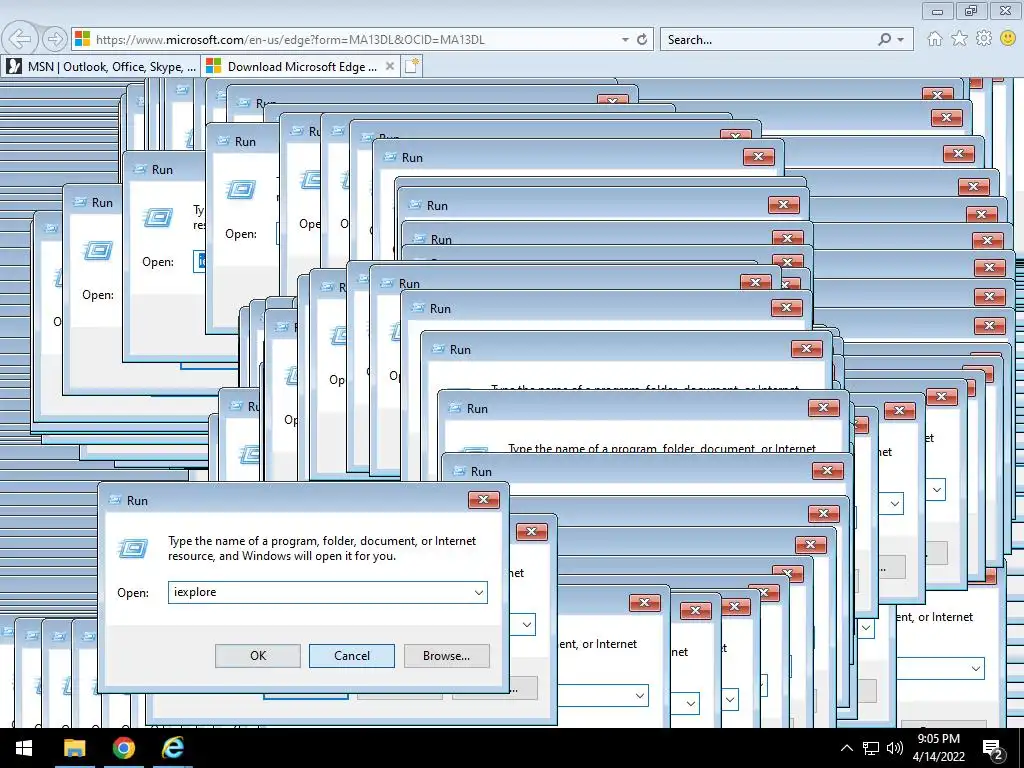Click the large Run program icon beside the description text
The width and height of the screenshot is (1024, 768).
[x=133, y=548]
